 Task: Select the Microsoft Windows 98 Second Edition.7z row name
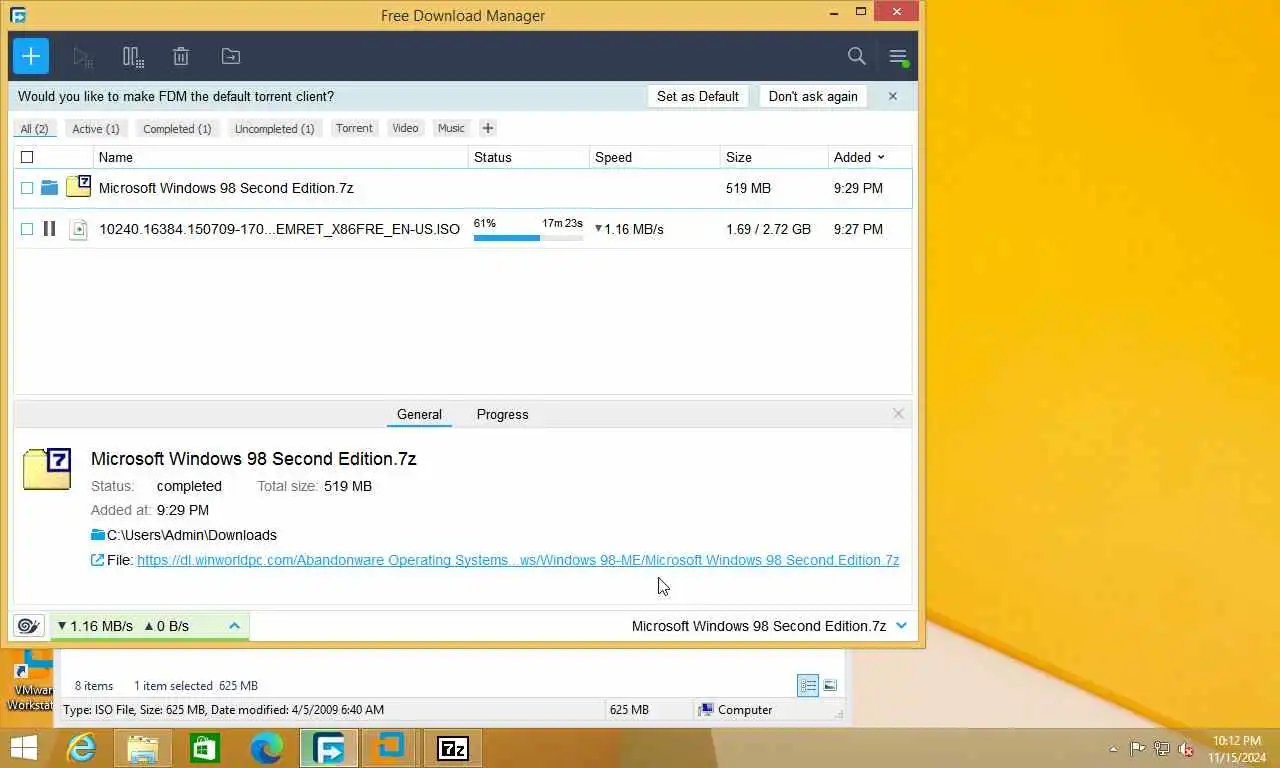tap(226, 188)
